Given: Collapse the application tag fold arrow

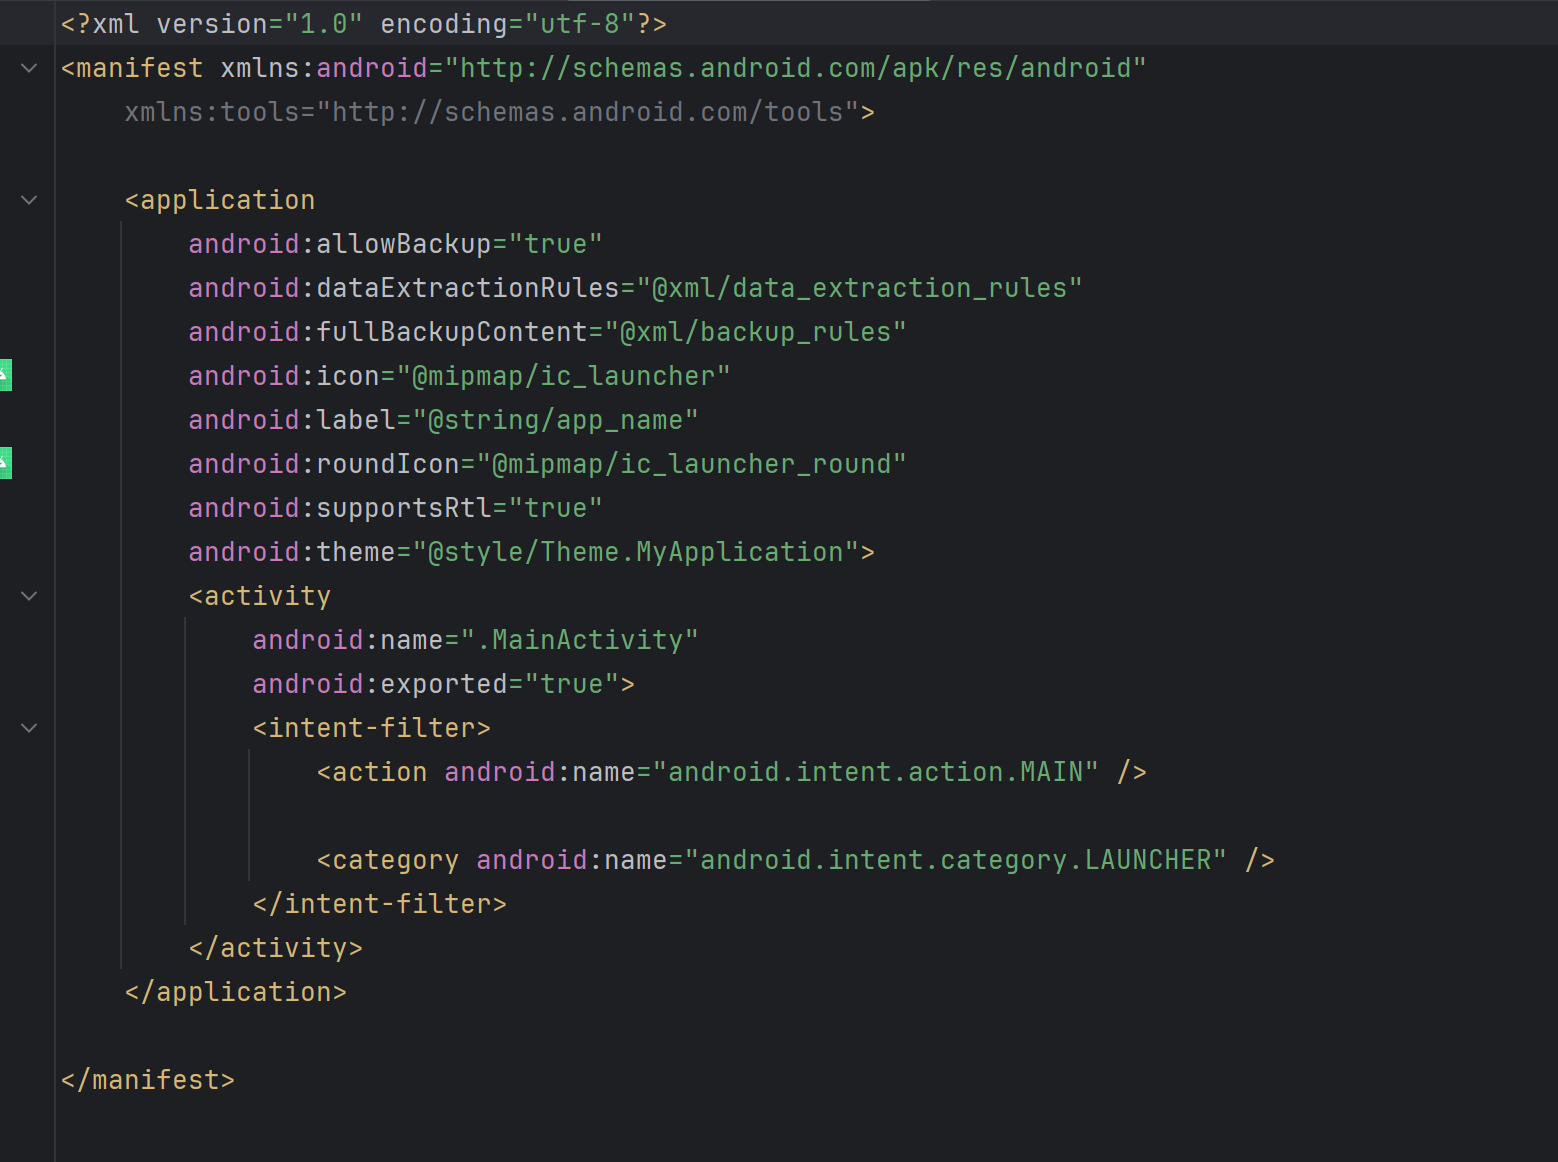Looking at the screenshot, I should click(x=29, y=200).
